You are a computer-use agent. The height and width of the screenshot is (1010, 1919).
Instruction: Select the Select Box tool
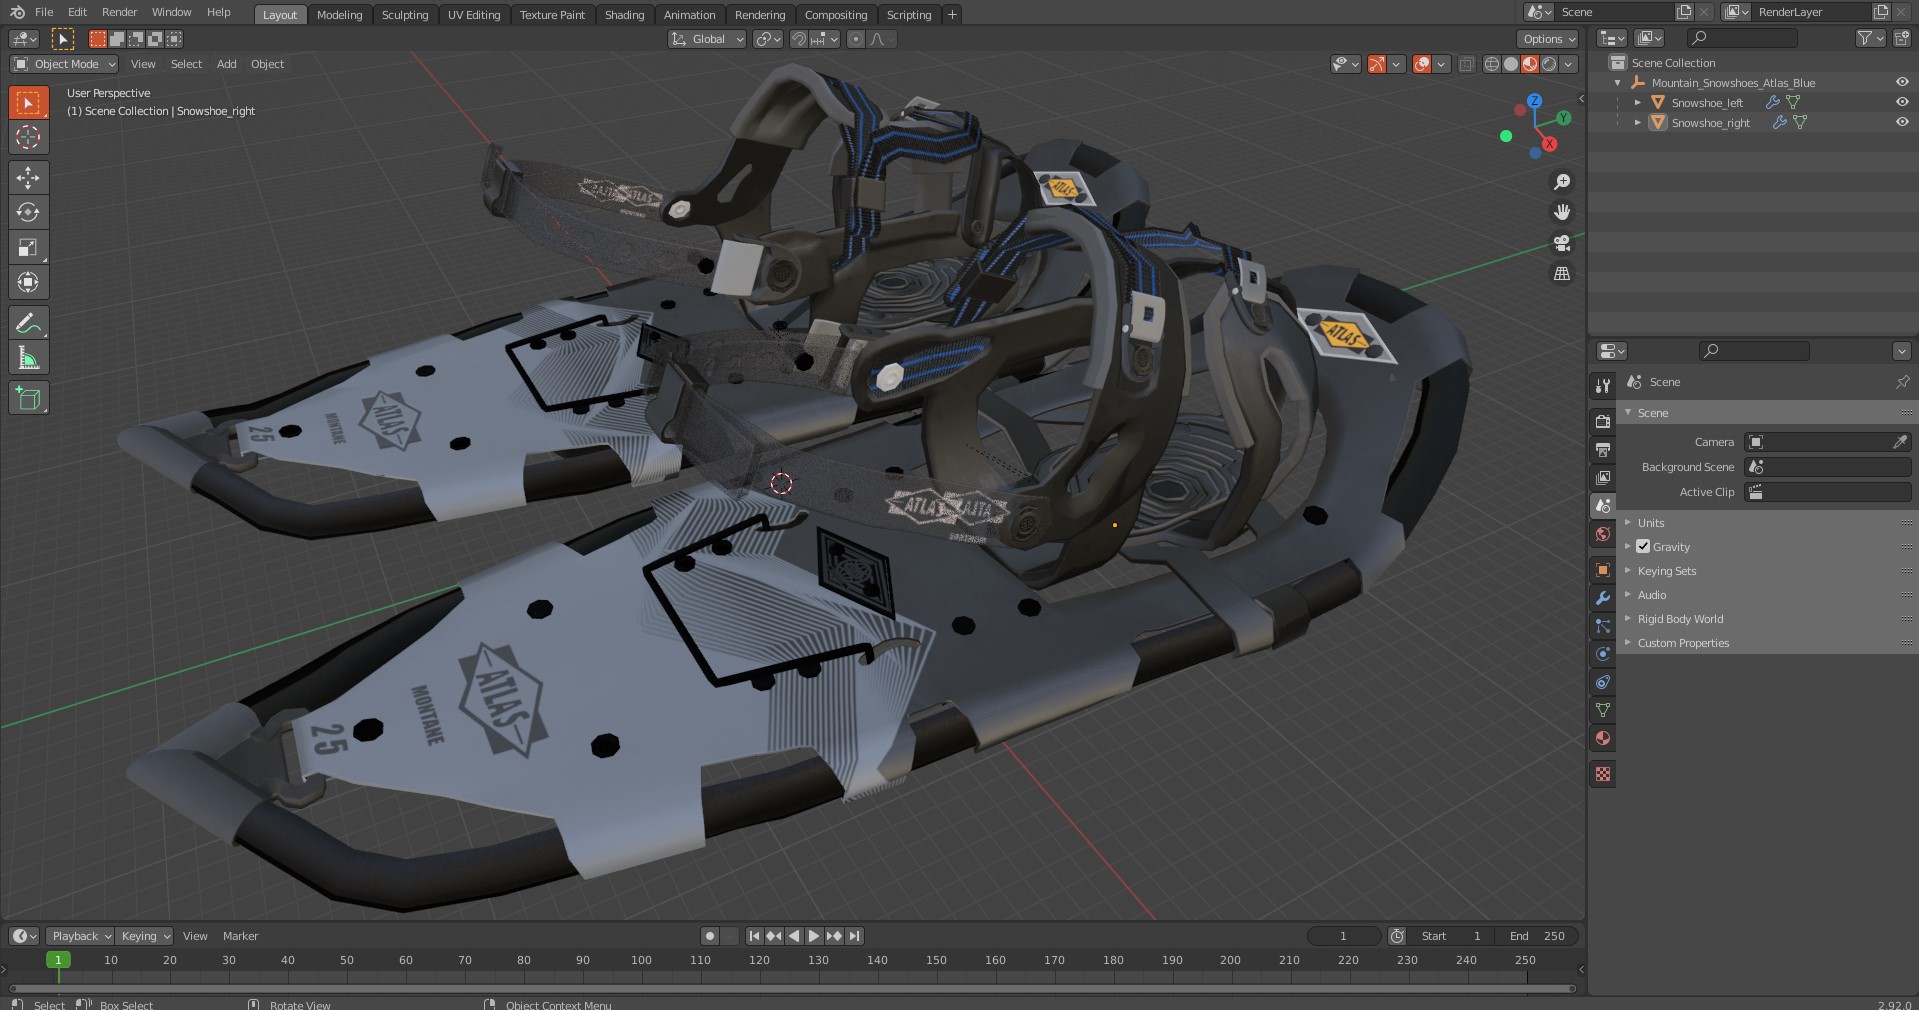(x=29, y=103)
